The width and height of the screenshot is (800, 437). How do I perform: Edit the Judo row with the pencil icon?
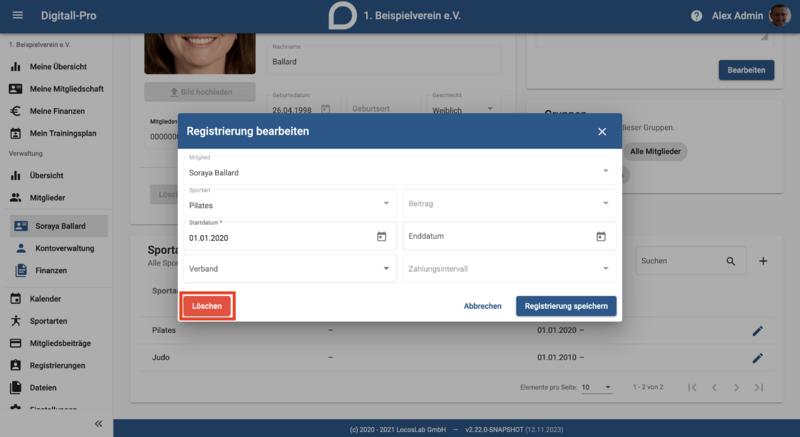(x=758, y=358)
